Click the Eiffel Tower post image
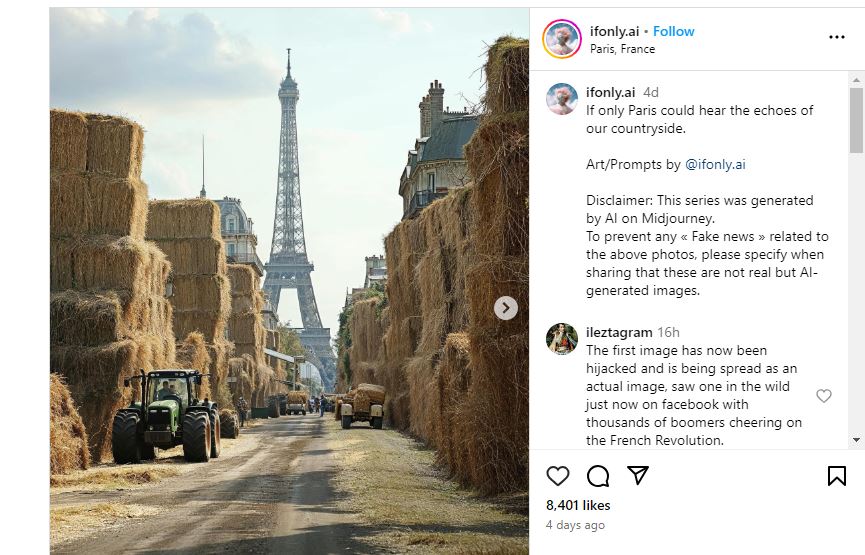The height and width of the screenshot is (555, 865). (289, 280)
